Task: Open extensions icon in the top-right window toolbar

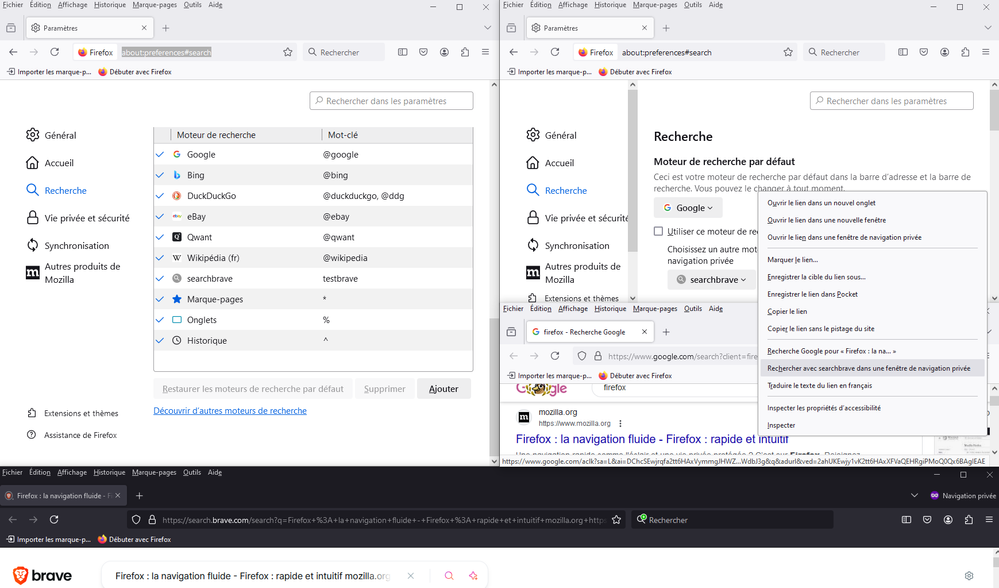Action: (x=965, y=52)
